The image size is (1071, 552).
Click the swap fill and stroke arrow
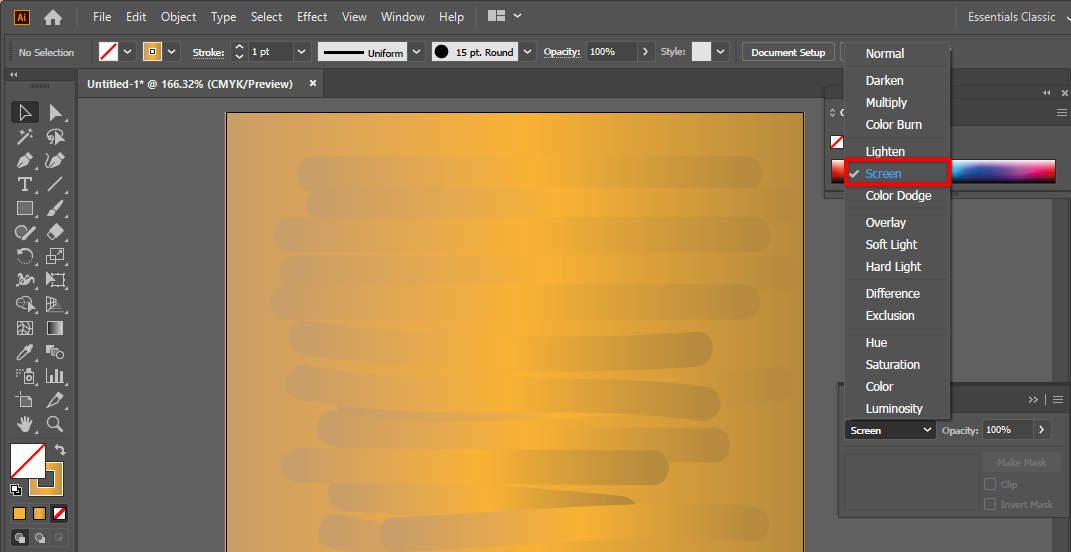(60, 451)
